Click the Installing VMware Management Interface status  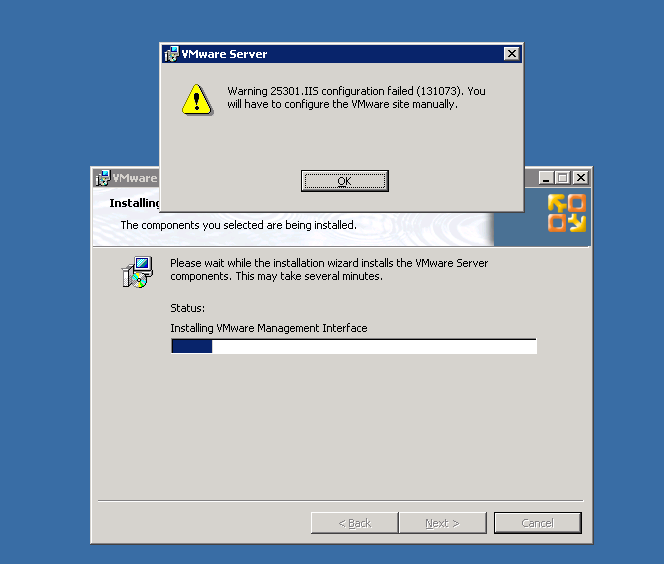click(269, 328)
